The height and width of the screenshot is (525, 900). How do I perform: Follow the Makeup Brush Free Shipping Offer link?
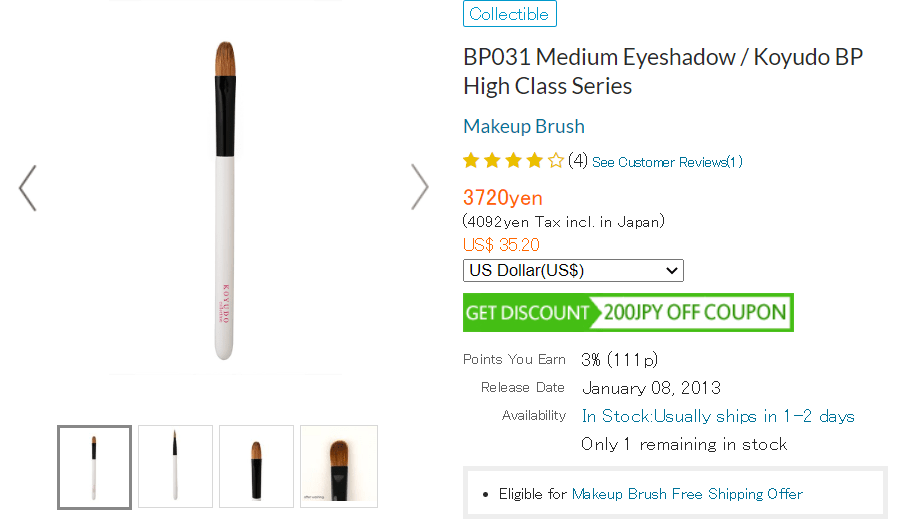(x=687, y=494)
